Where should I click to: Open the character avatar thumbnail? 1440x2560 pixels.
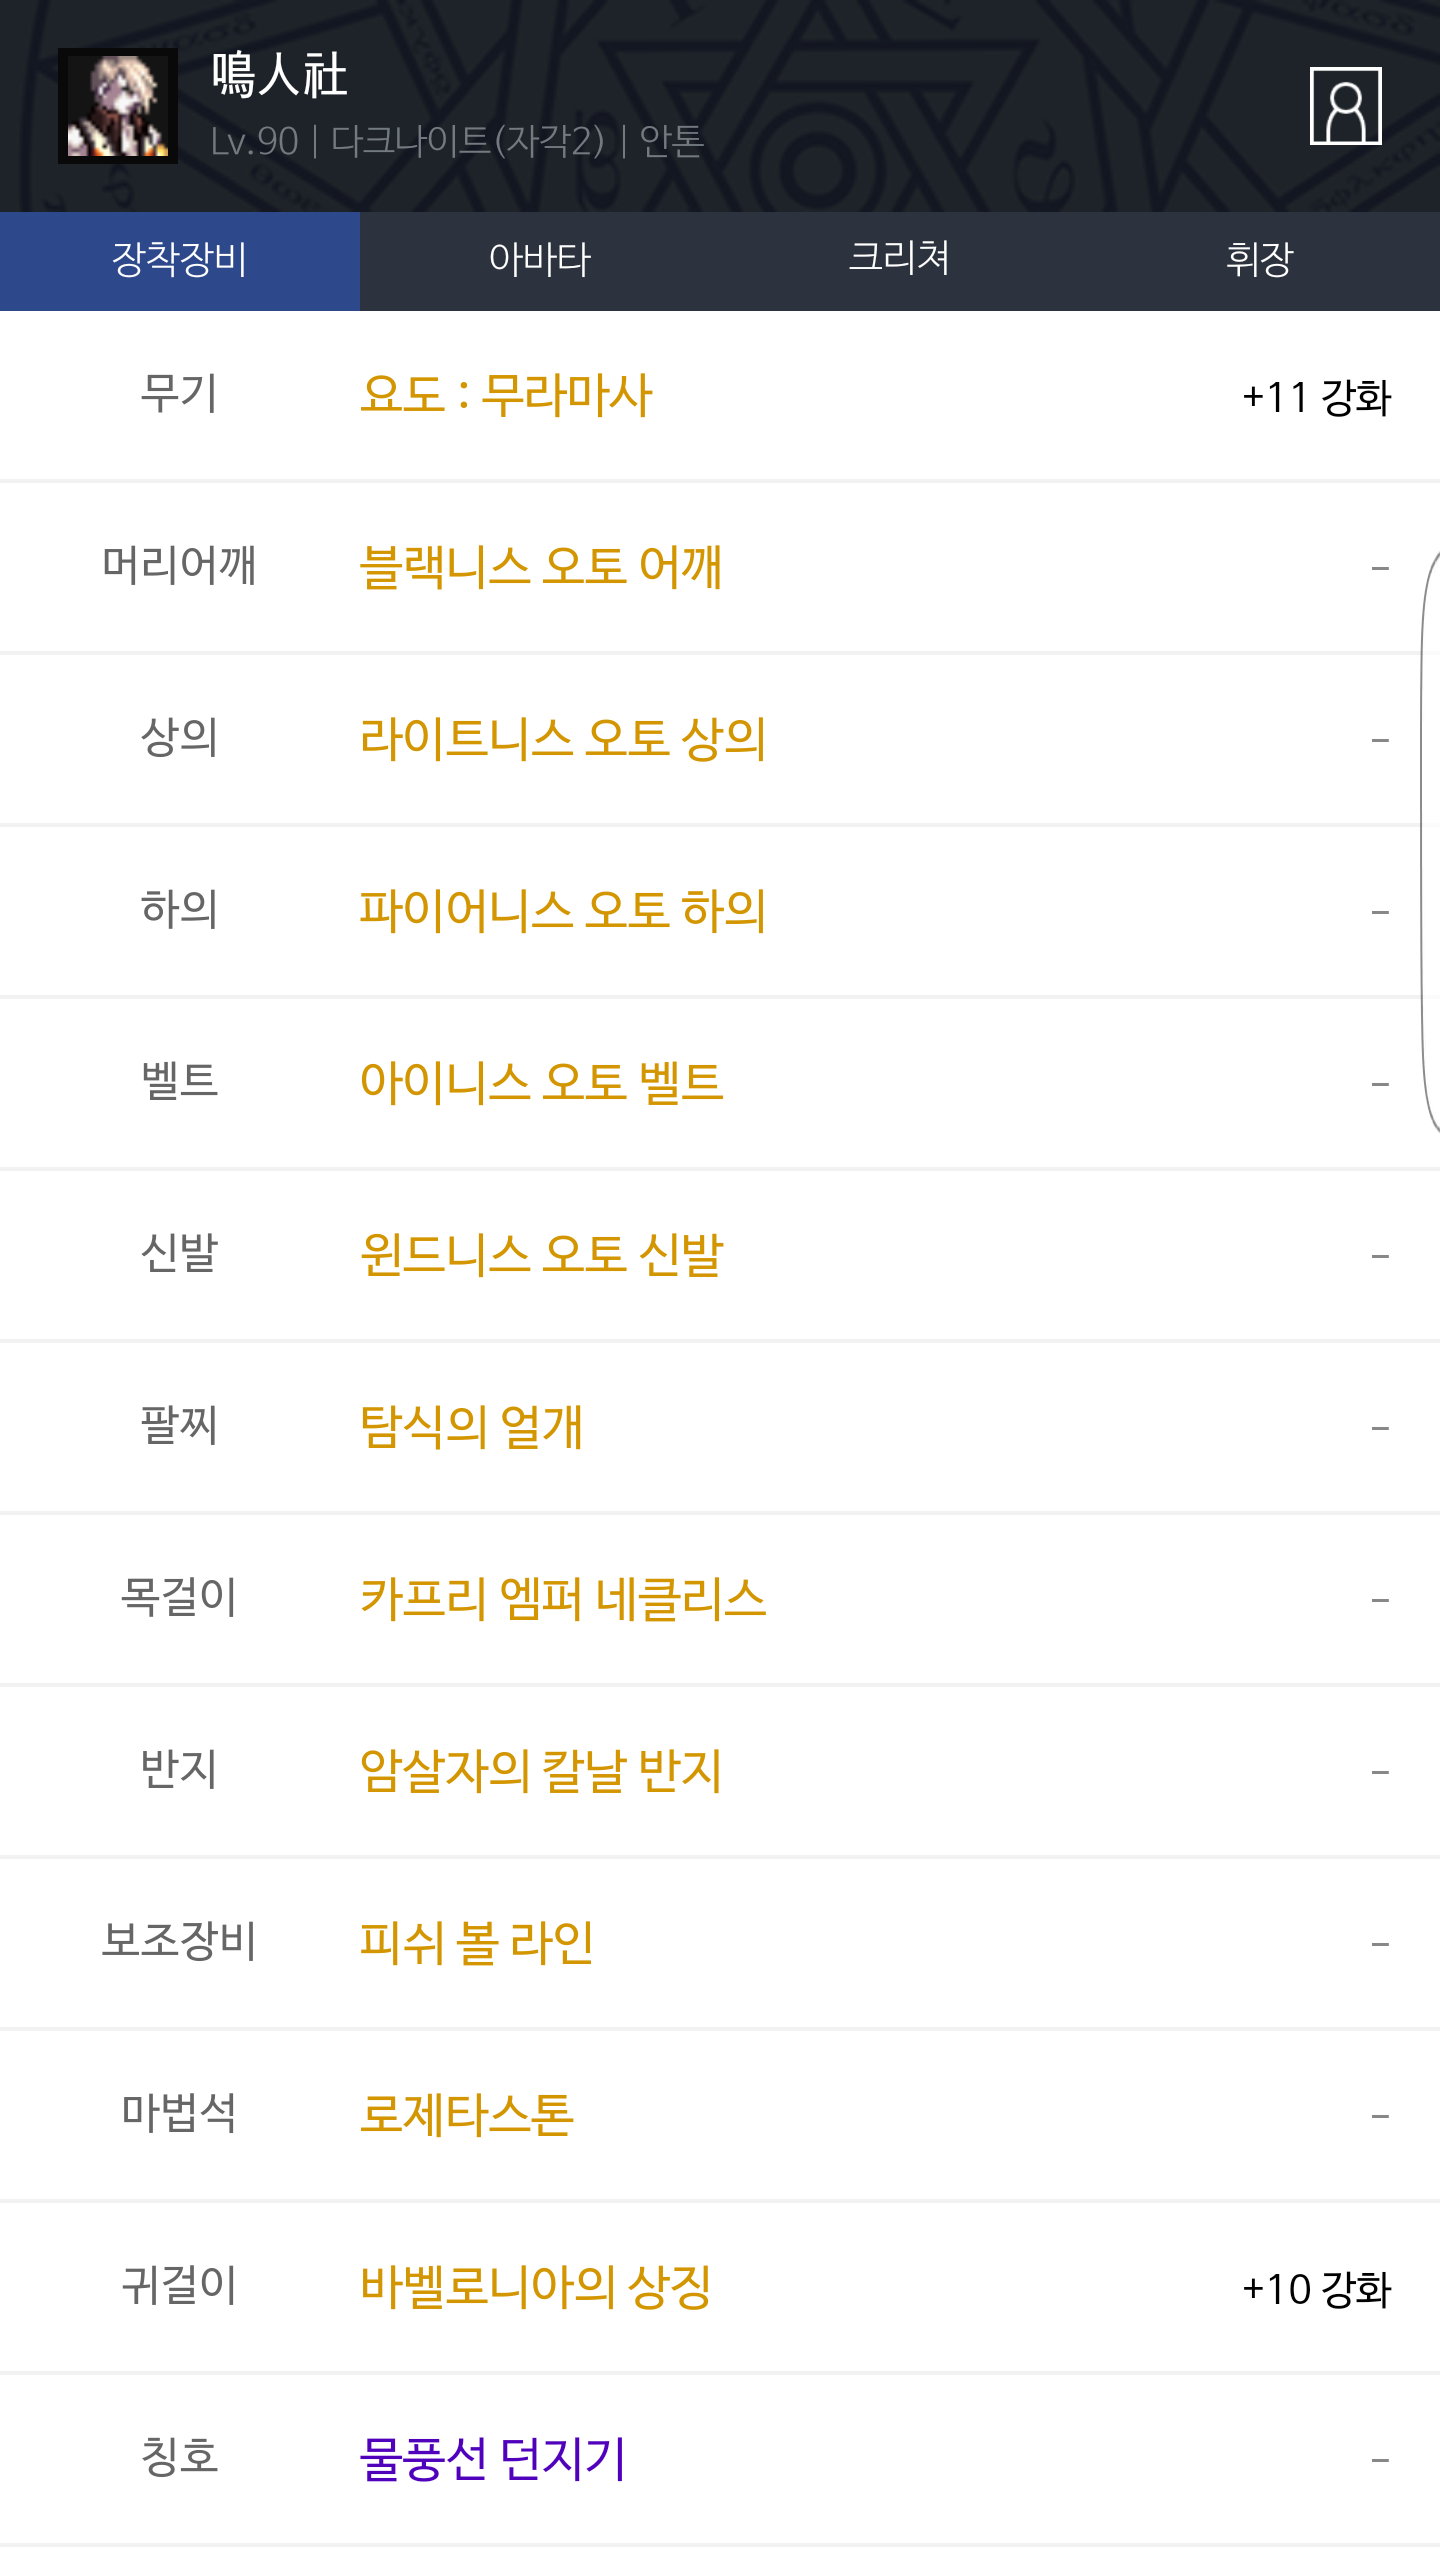point(118,106)
